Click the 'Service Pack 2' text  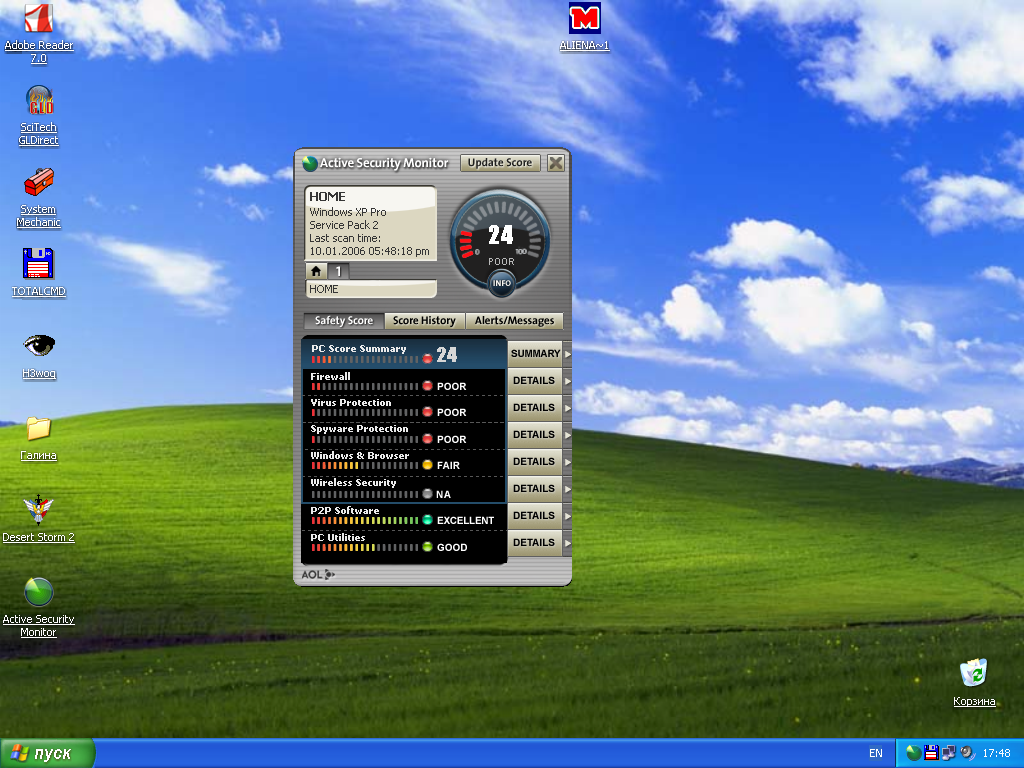[344, 225]
